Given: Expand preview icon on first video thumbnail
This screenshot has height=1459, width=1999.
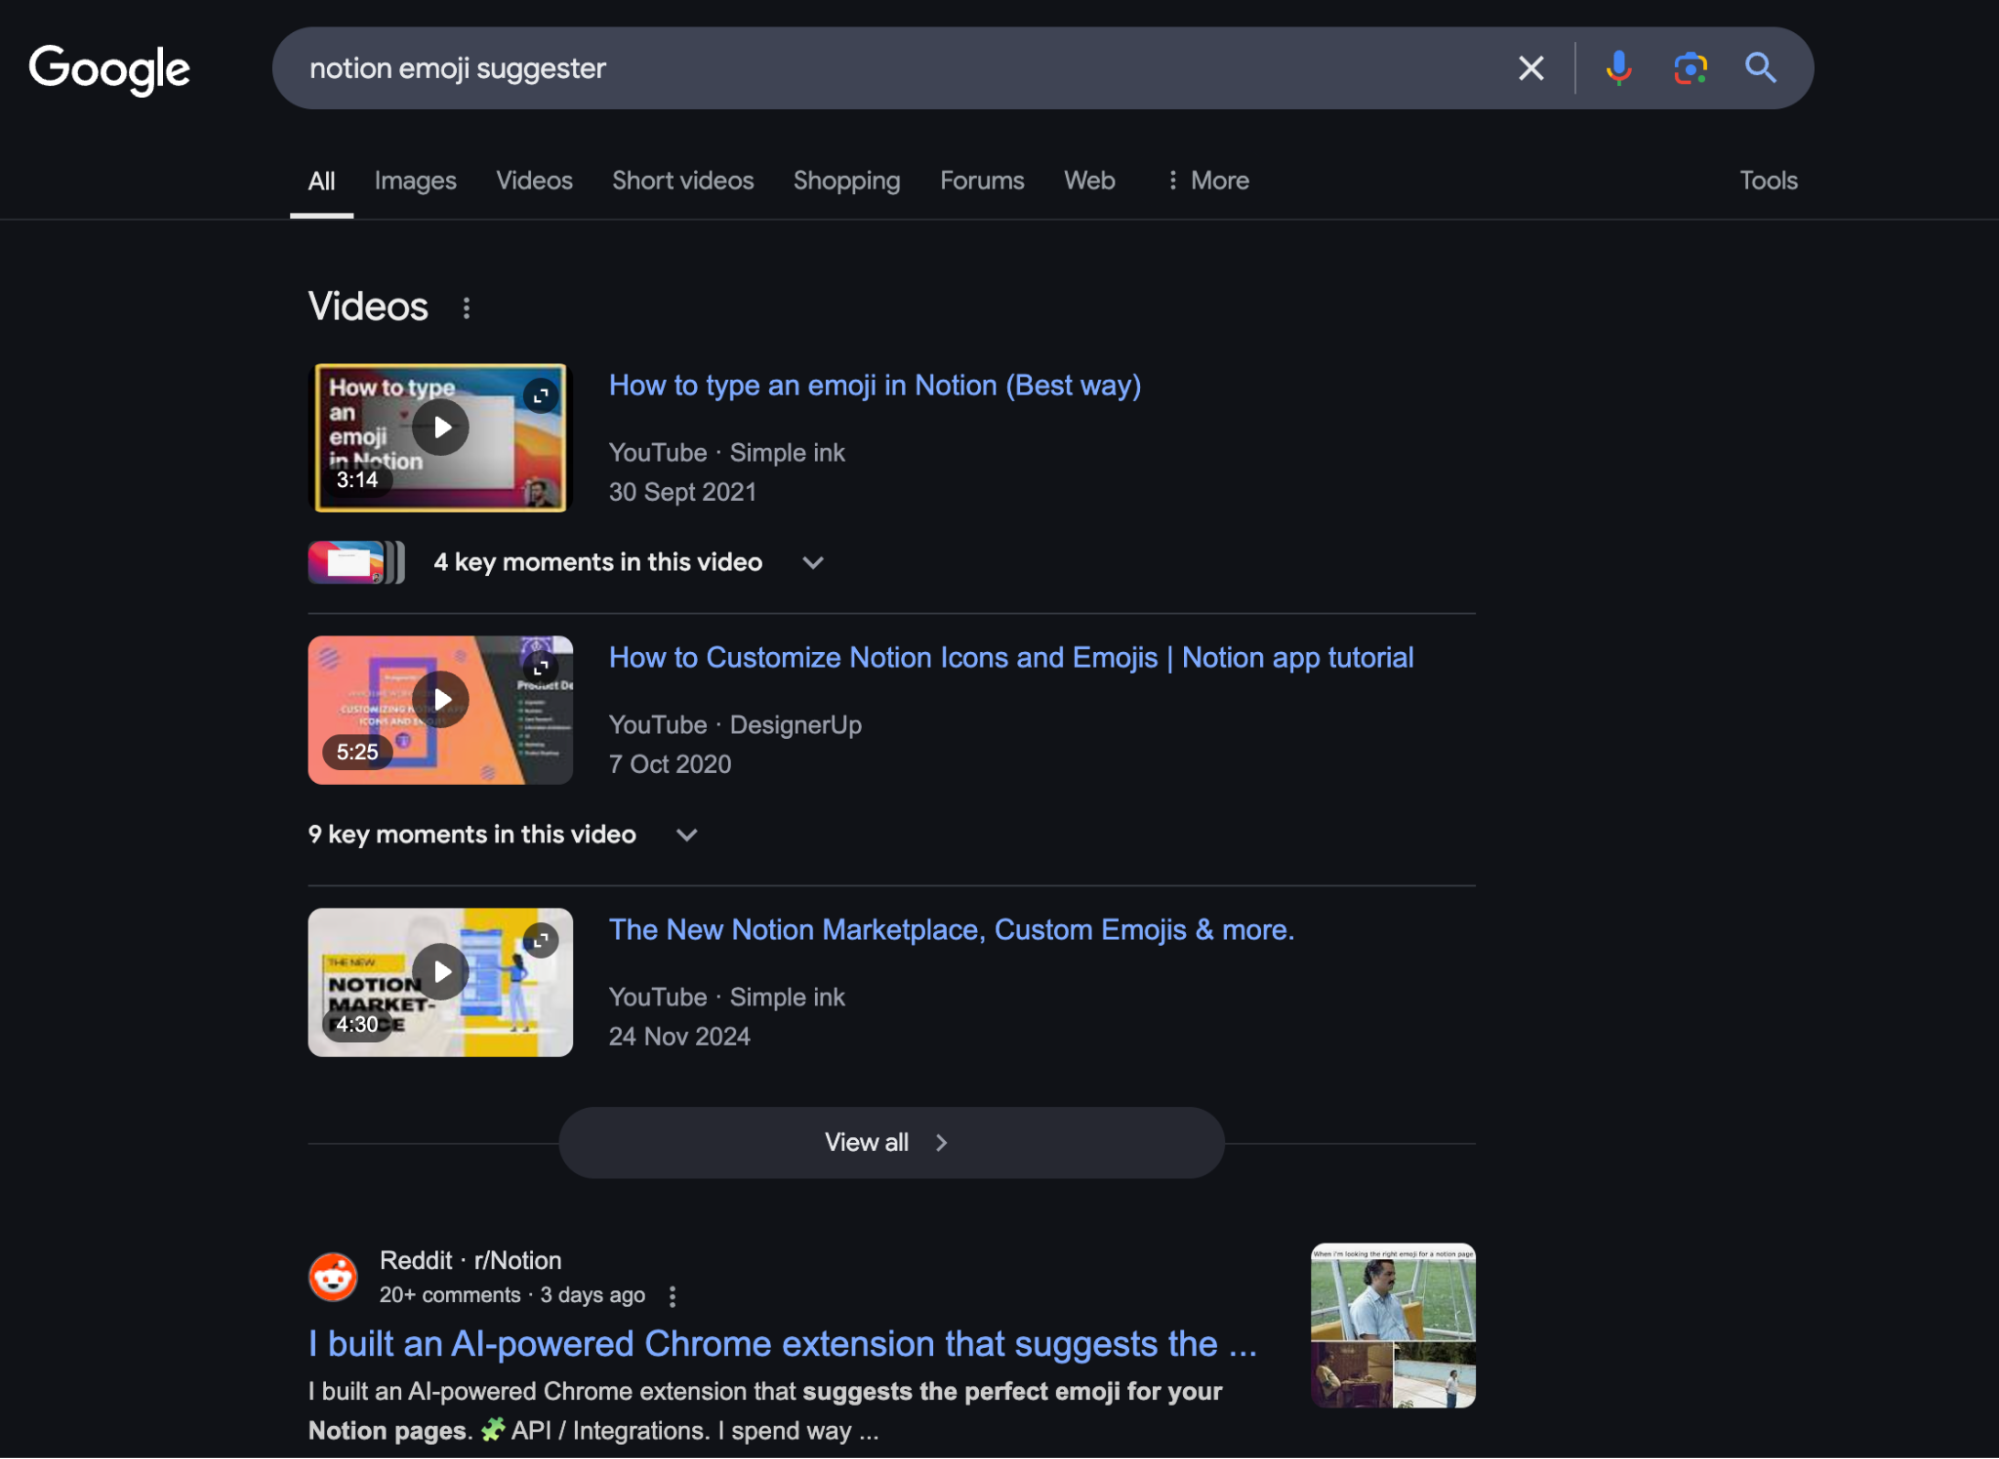Looking at the screenshot, I should (x=541, y=396).
